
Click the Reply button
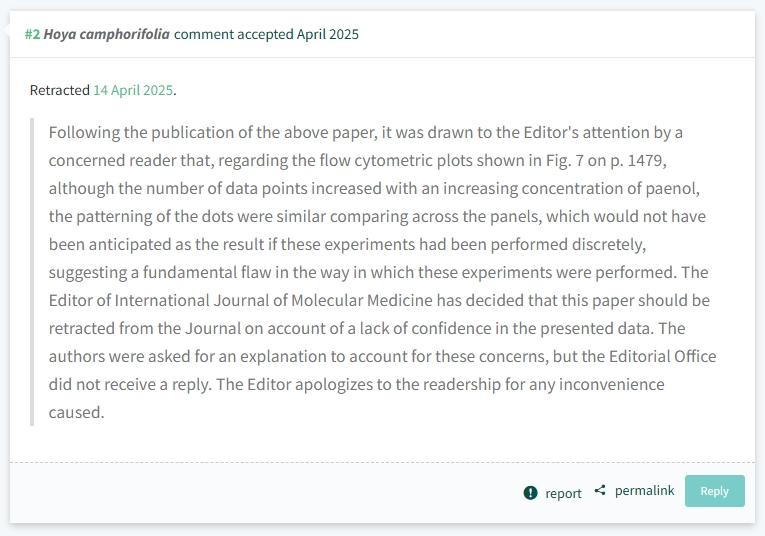coord(715,491)
